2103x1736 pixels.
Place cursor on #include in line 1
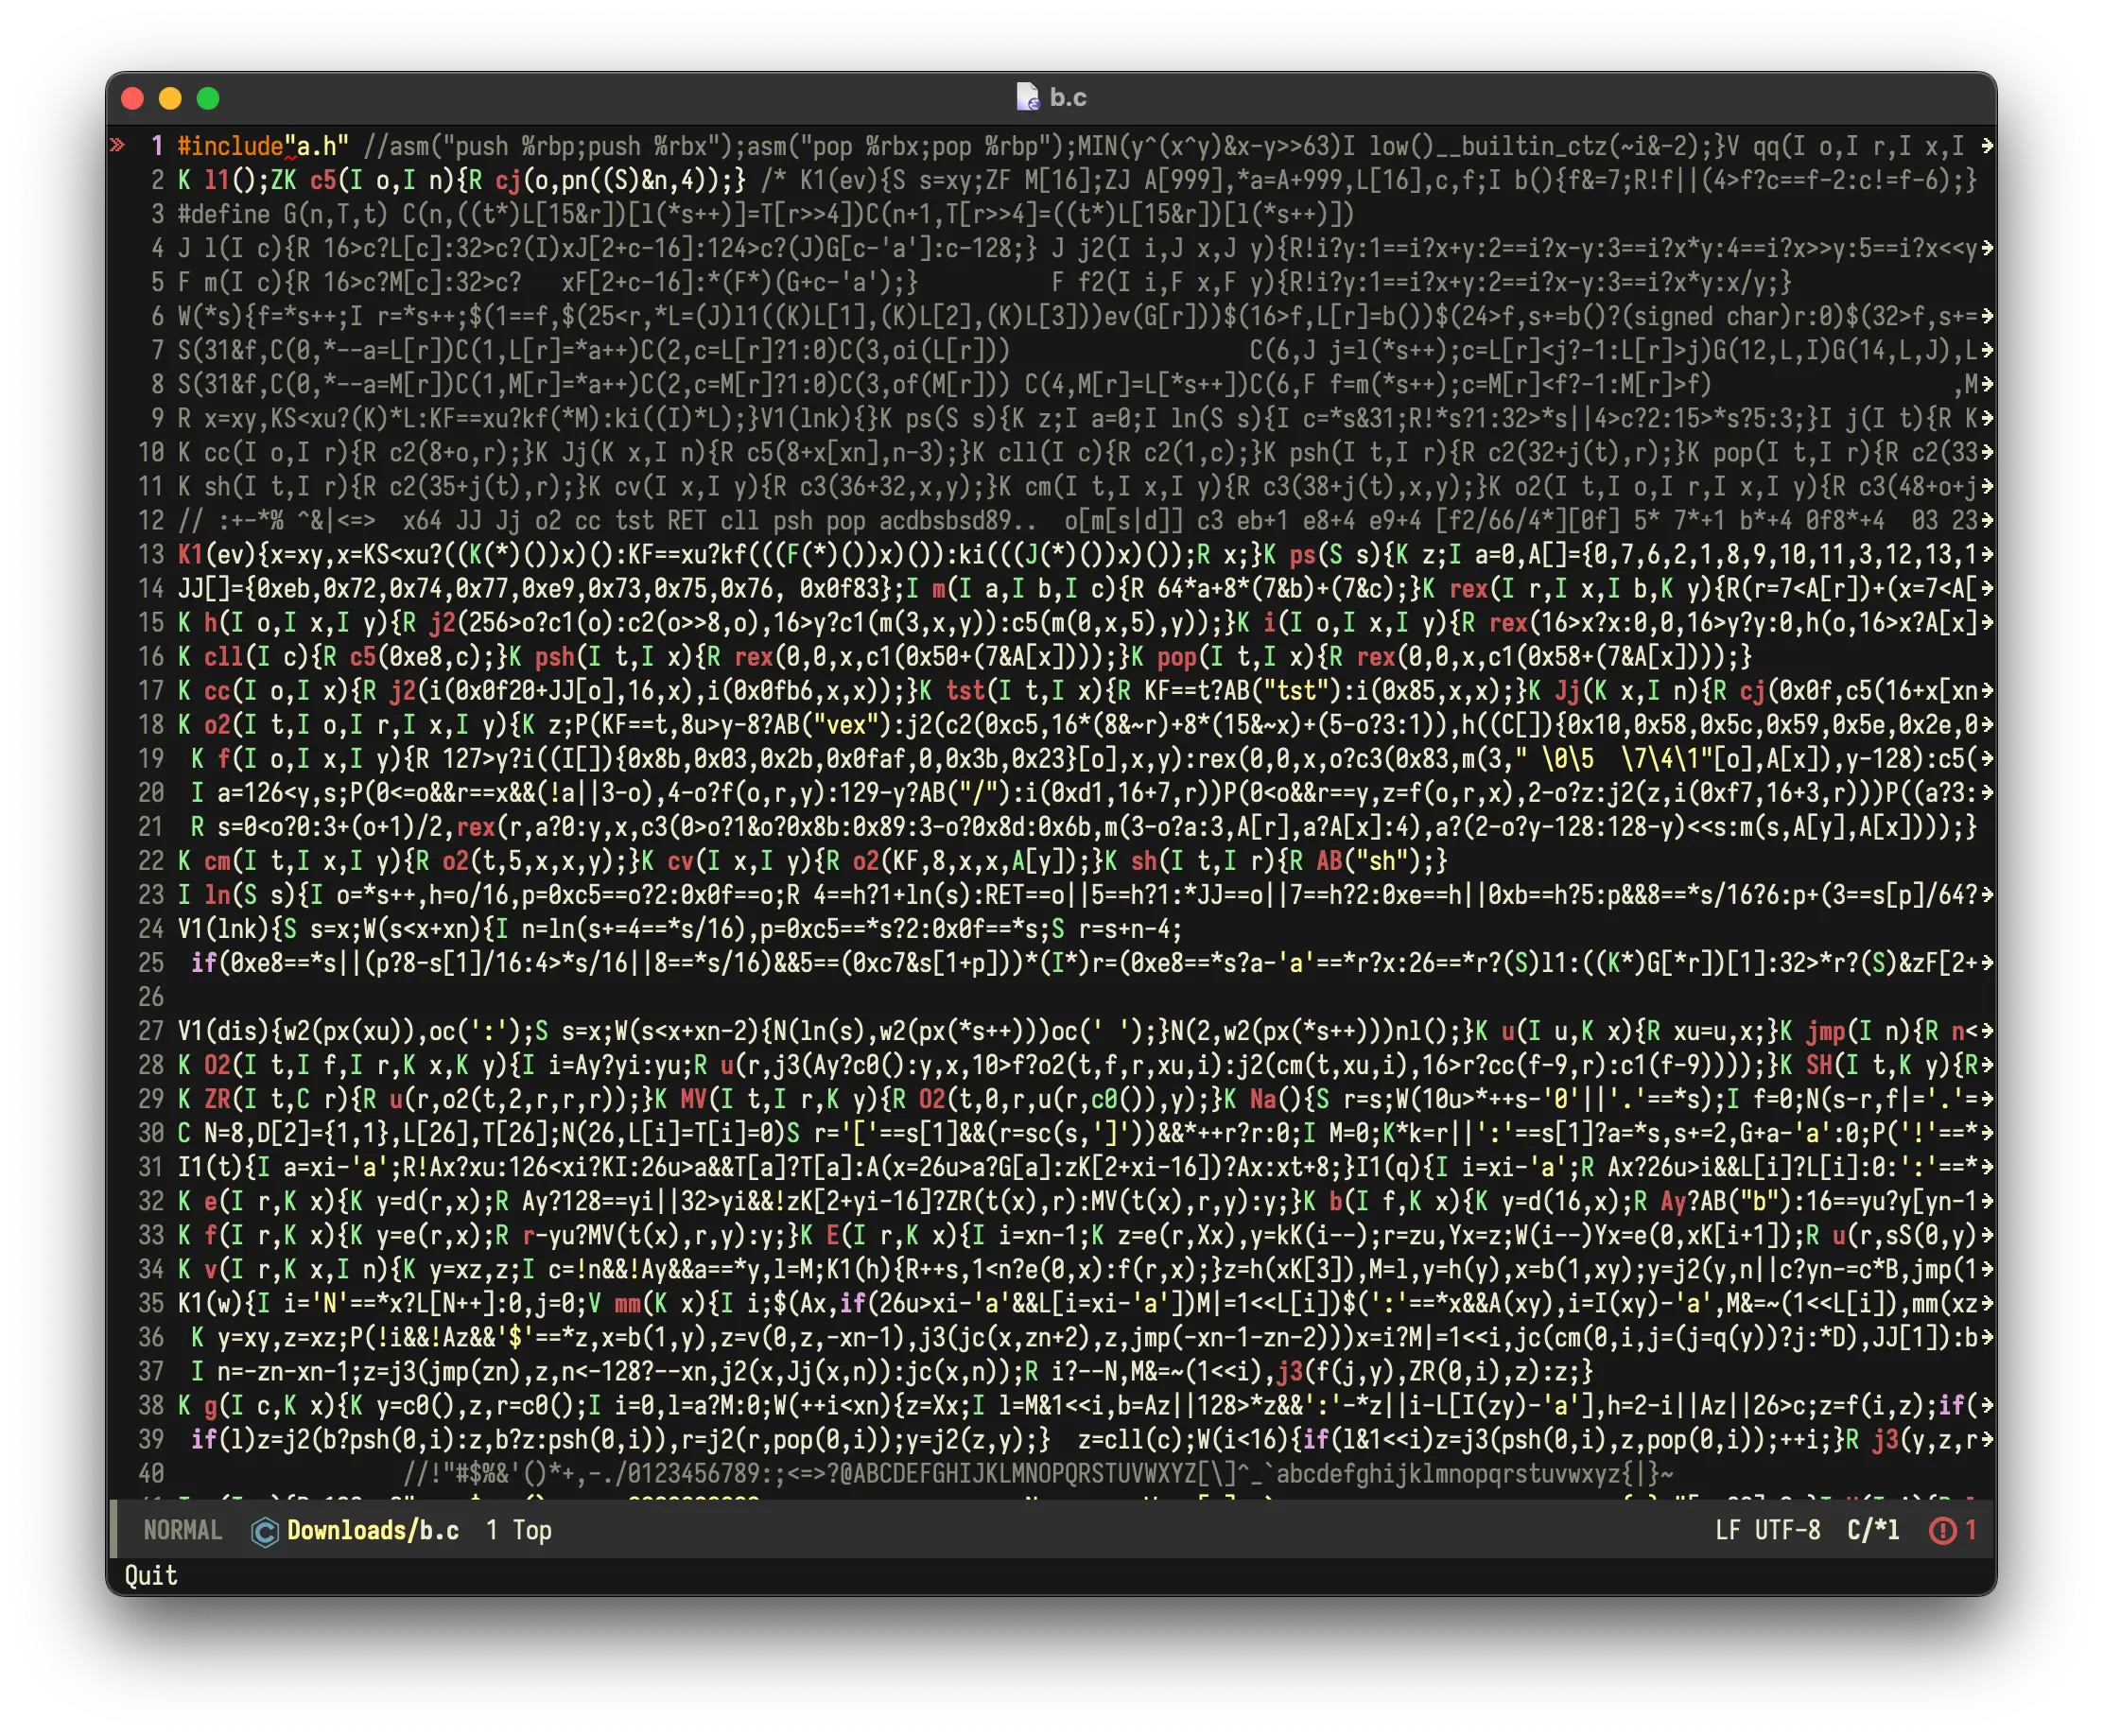tap(230, 146)
